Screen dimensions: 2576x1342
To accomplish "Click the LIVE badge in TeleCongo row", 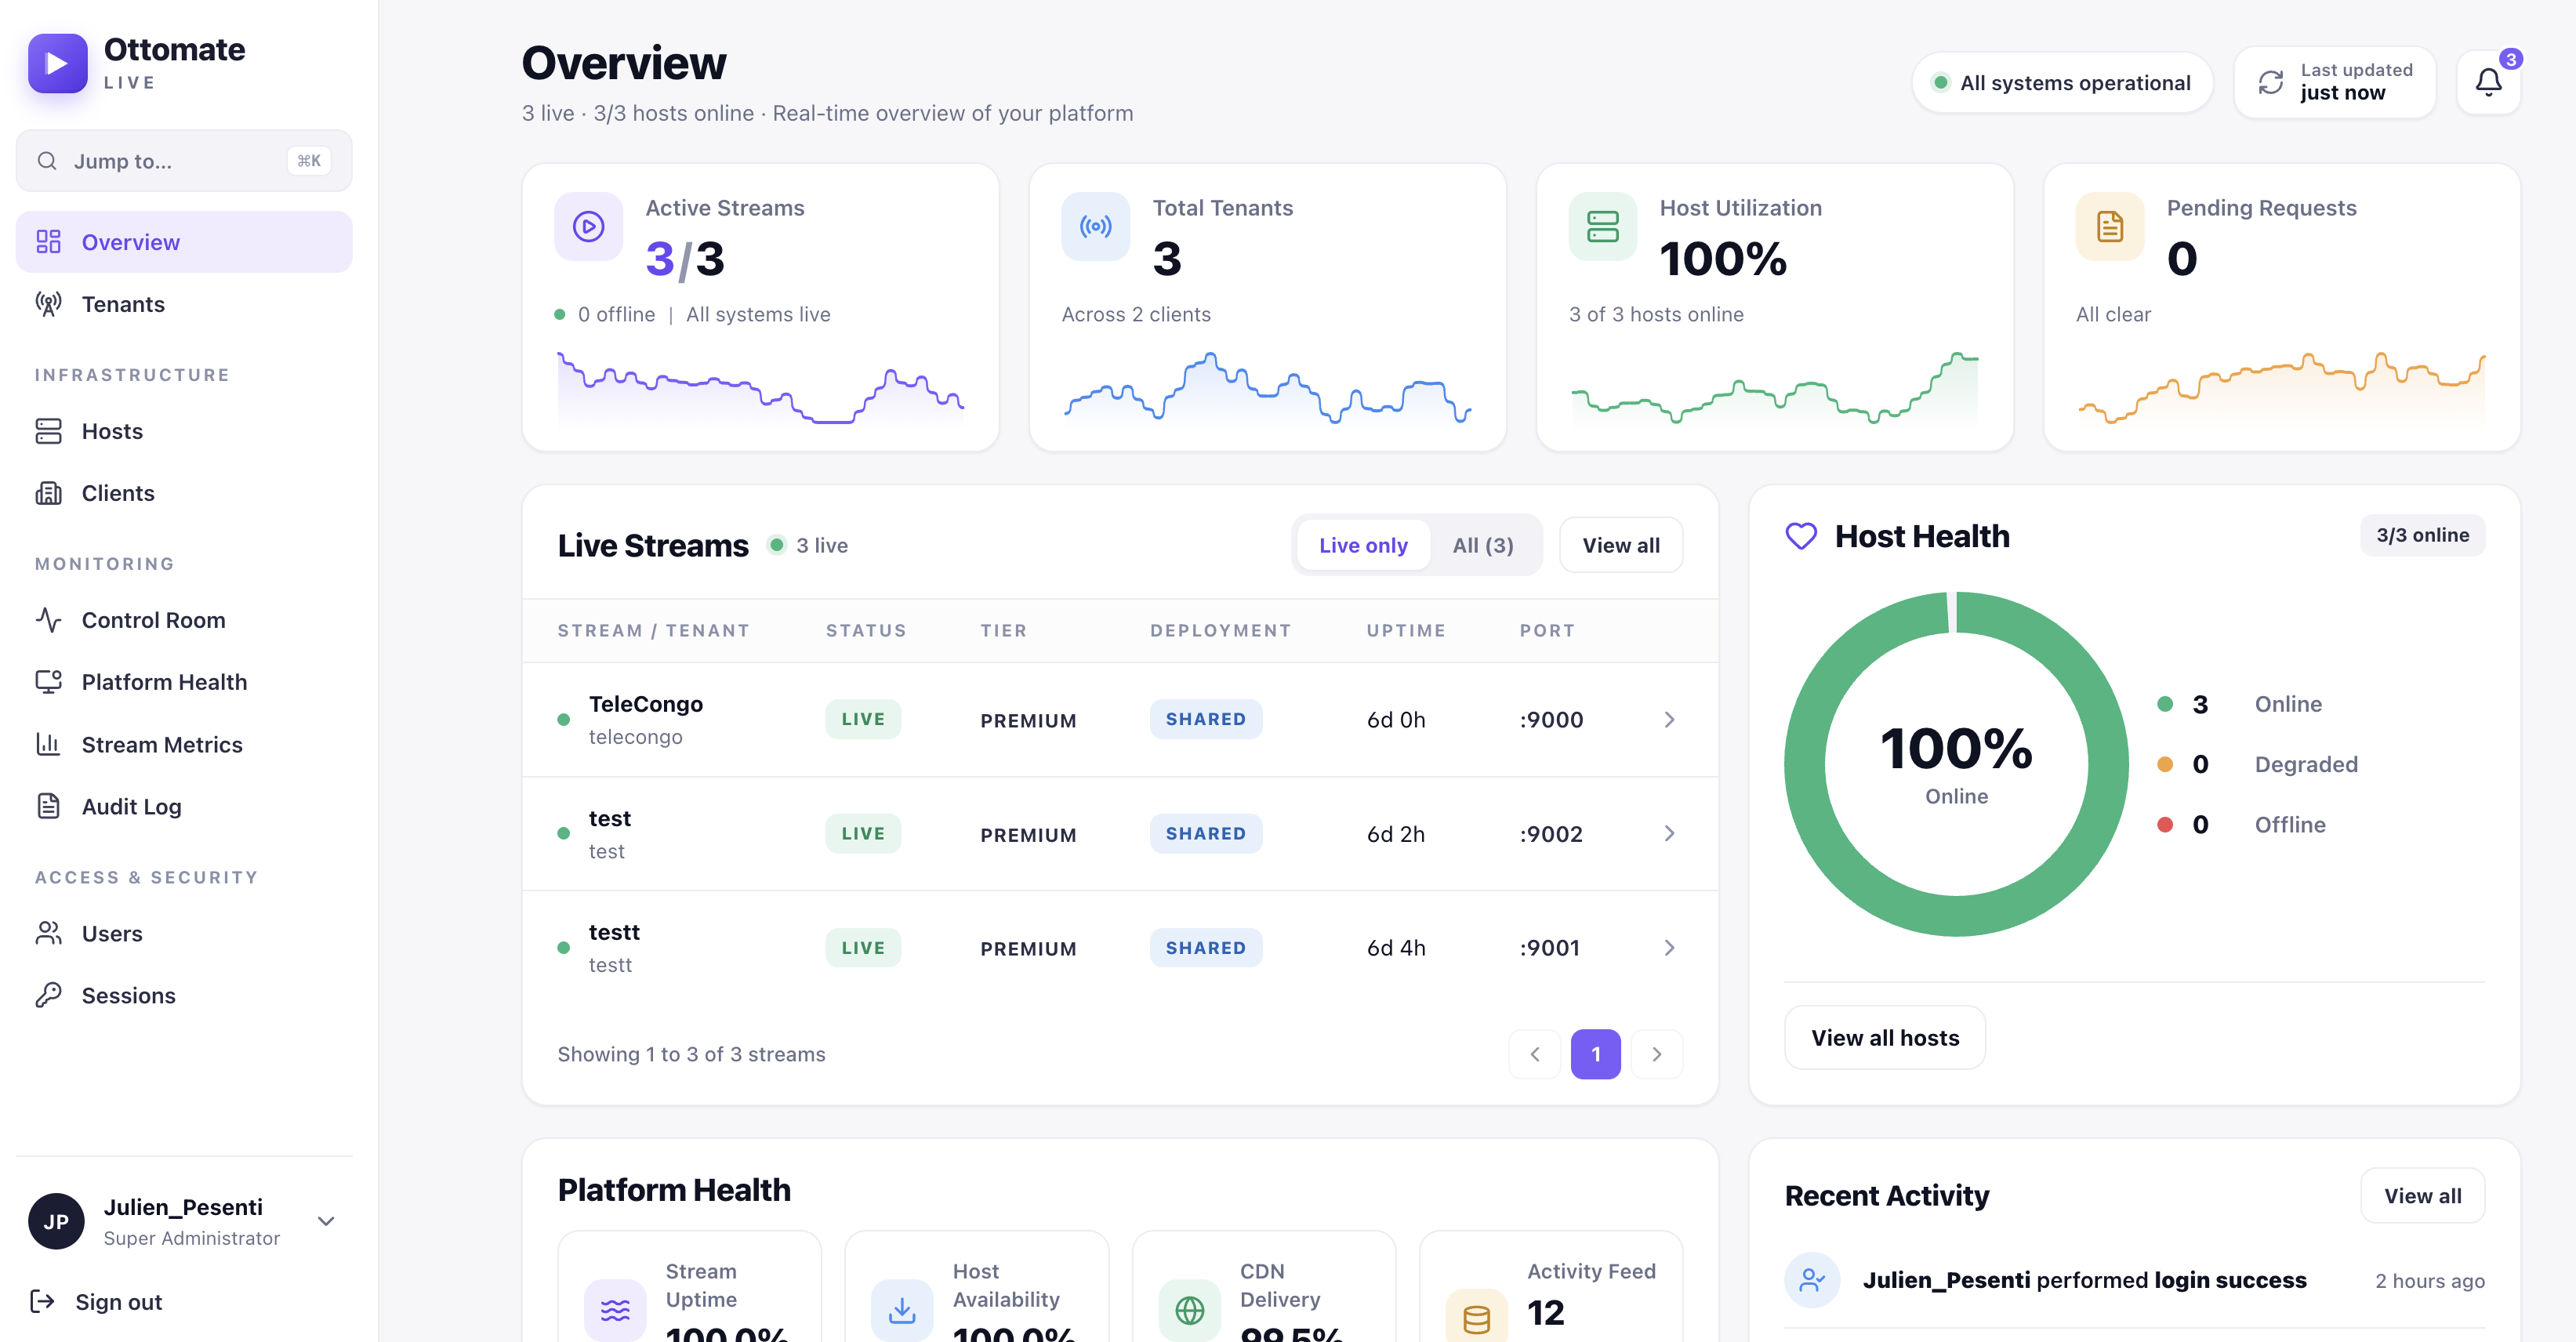I will [x=863, y=719].
